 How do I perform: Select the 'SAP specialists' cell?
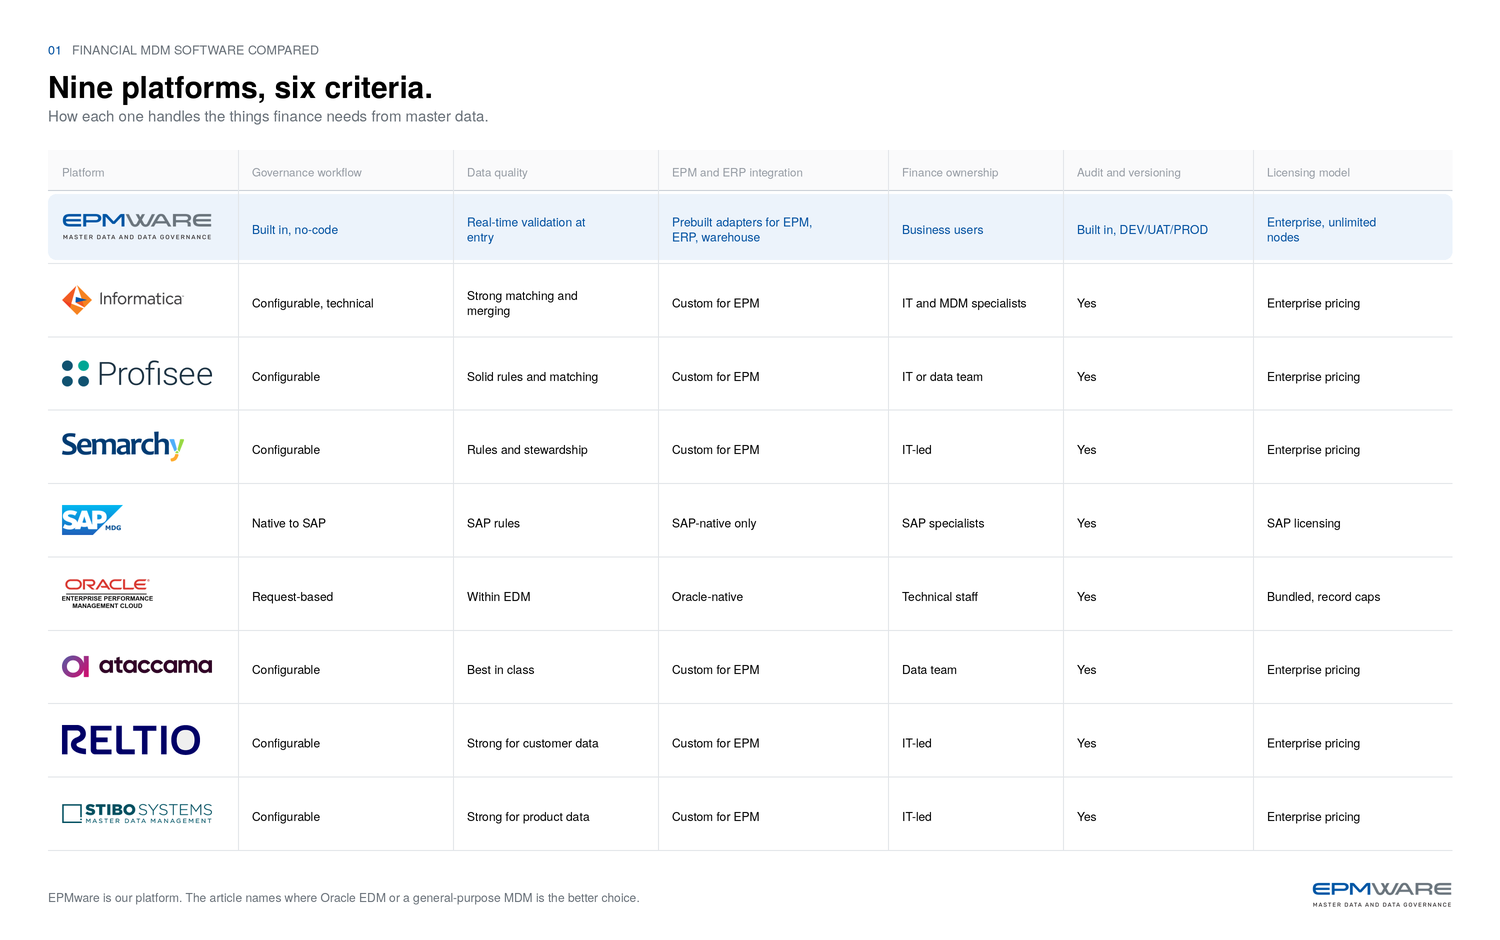click(x=943, y=523)
